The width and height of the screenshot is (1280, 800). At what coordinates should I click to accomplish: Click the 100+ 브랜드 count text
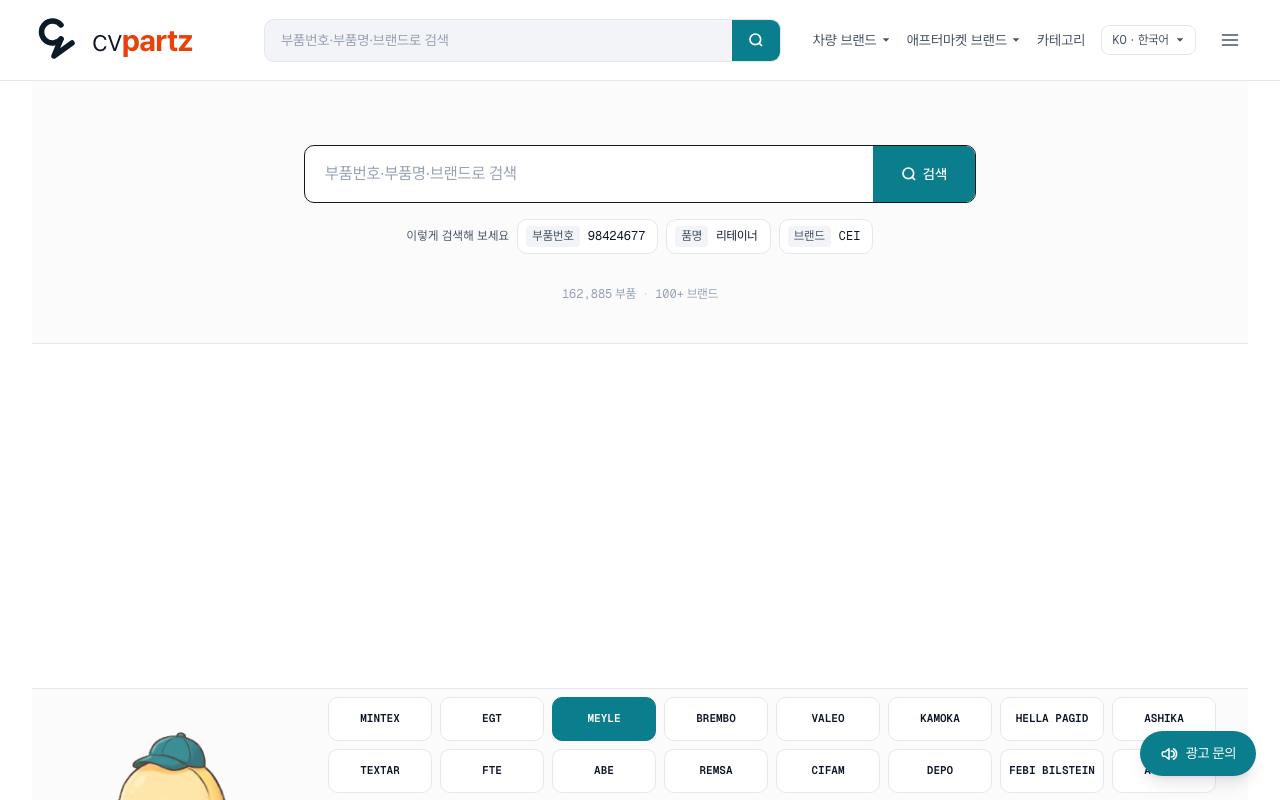[x=686, y=294]
